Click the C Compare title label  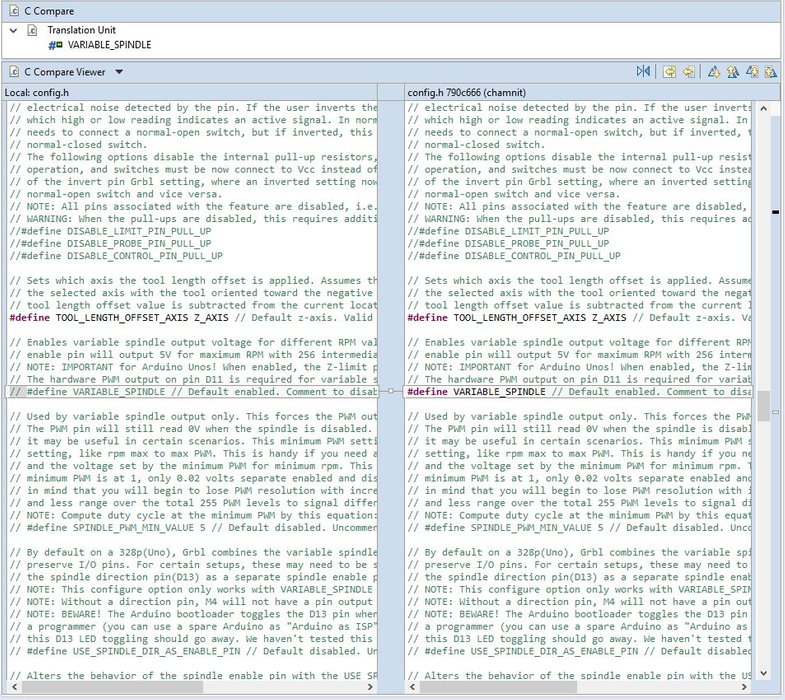coord(49,11)
